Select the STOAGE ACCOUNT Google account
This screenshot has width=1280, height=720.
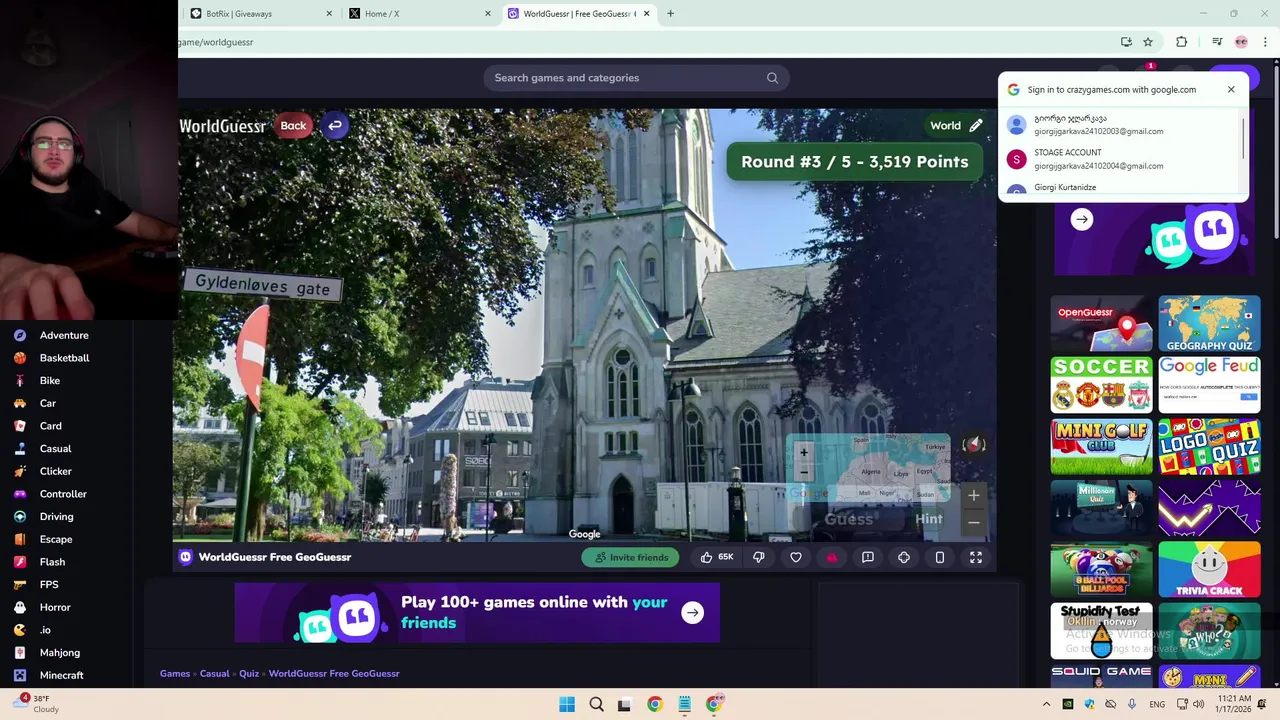point(1120,159)
